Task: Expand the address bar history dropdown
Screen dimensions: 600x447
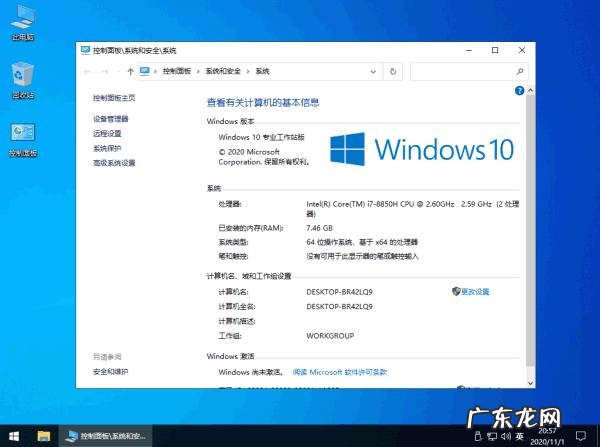Action: (x=373, y=72)
